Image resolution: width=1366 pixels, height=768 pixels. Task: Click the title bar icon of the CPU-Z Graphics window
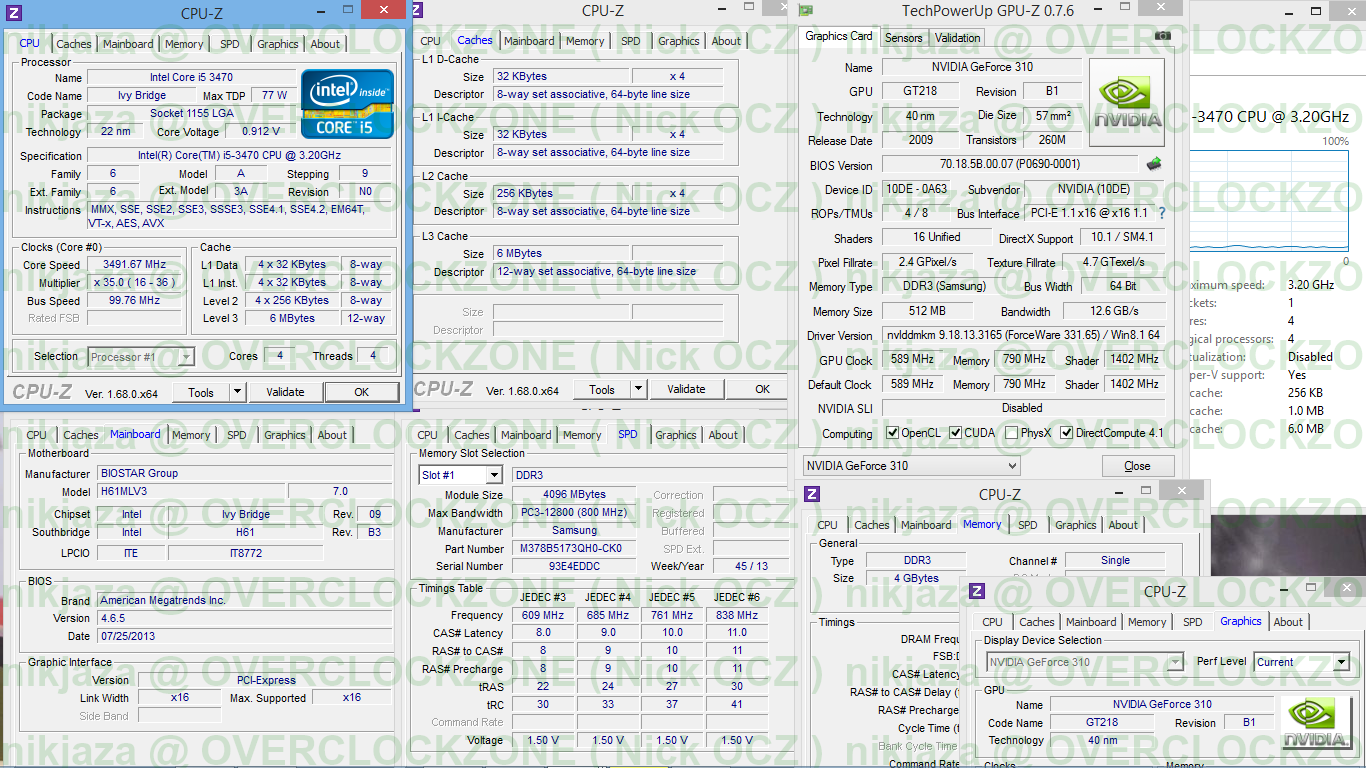(978, 591)
